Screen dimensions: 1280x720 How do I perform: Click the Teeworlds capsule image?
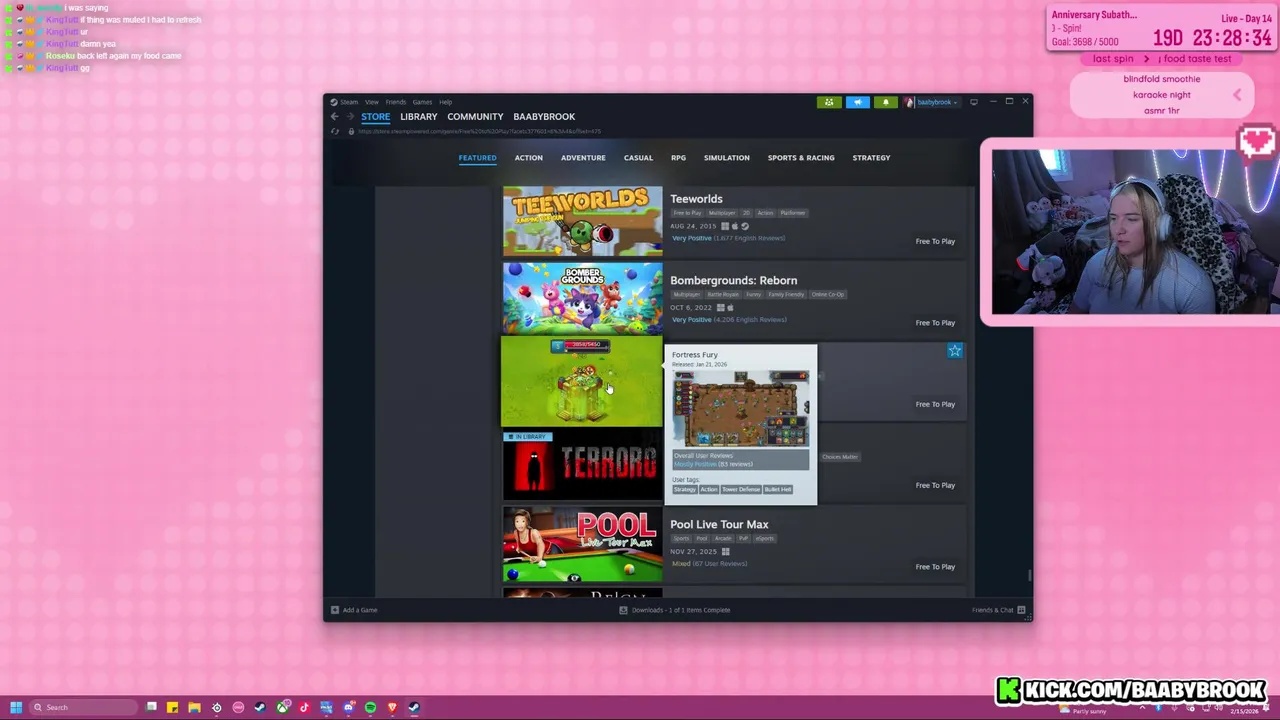582,221
